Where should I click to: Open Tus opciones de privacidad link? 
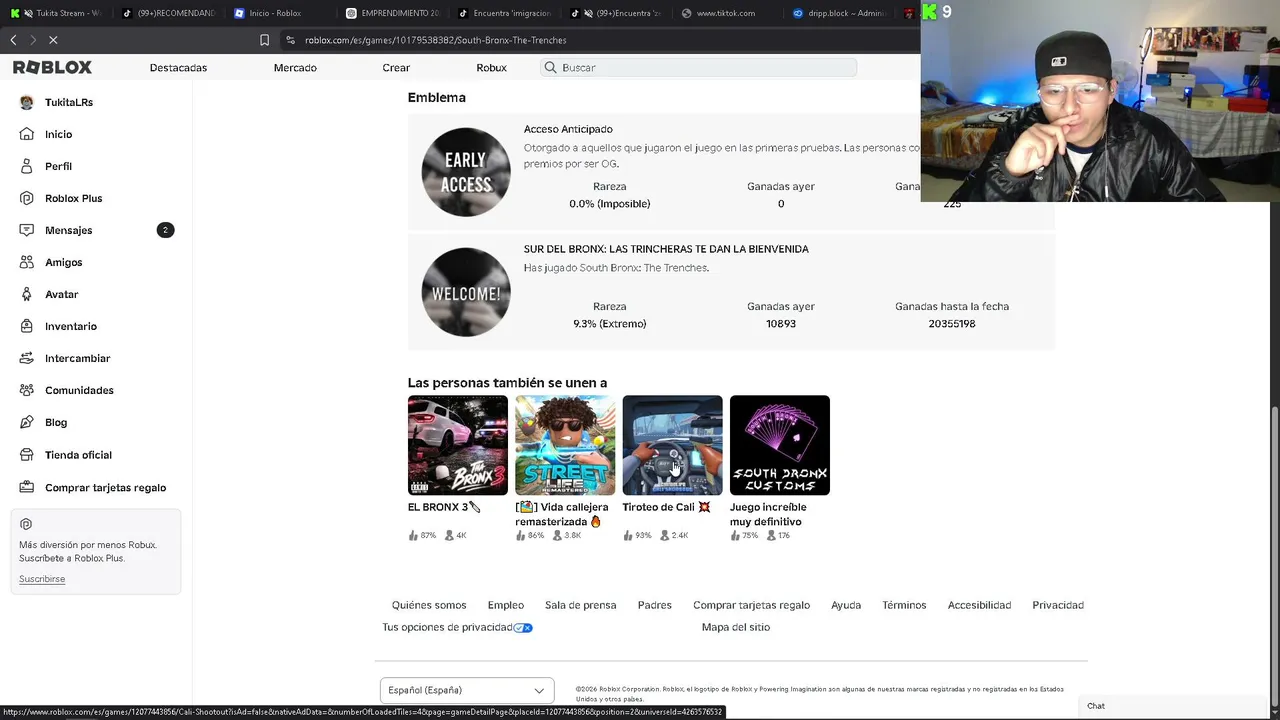447,627
